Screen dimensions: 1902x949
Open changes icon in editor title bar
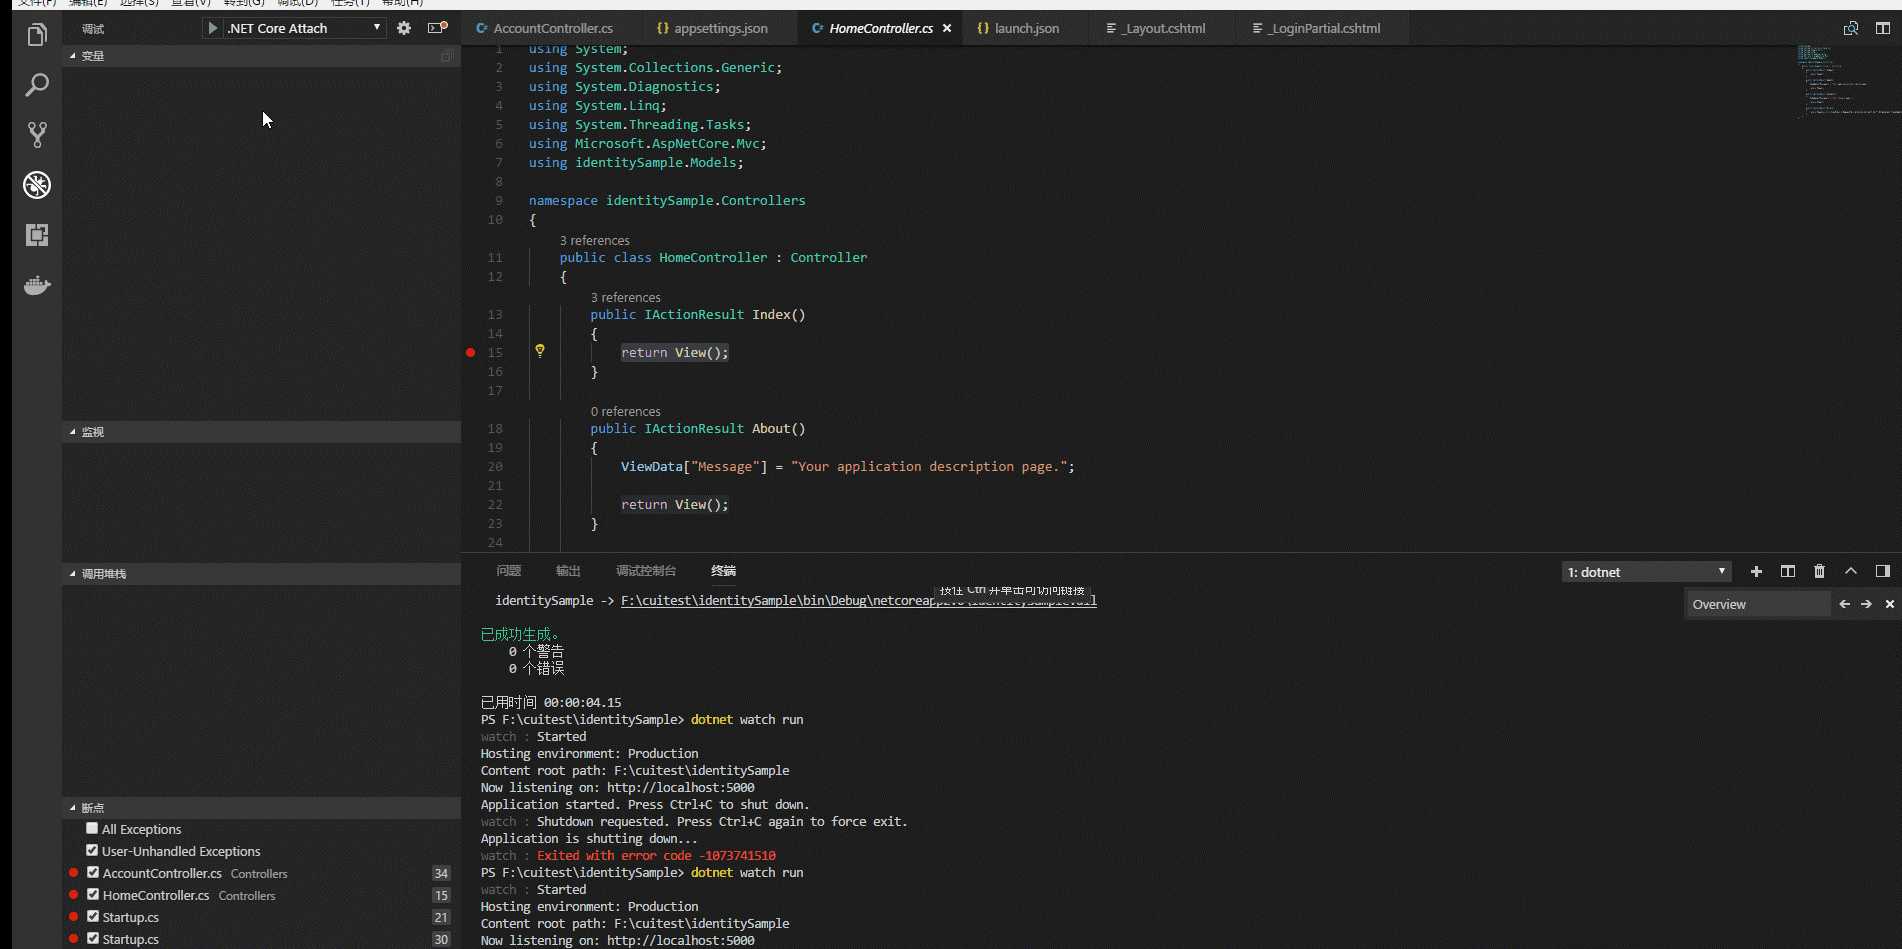pyautogui.click(x=1851, y=28)
